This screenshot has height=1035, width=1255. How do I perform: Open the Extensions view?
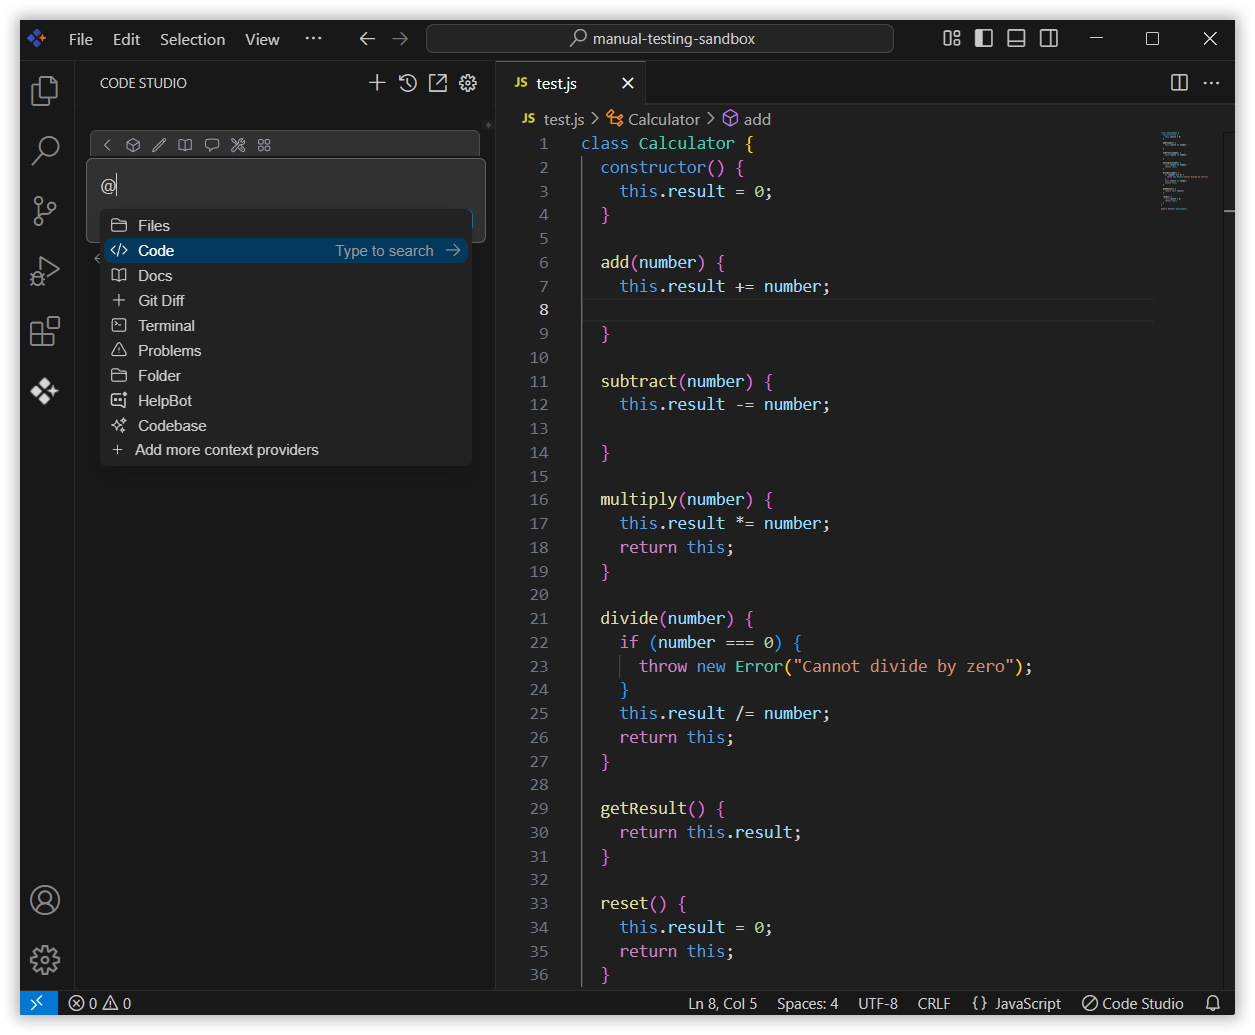pyautogui.click(x=45, y=331)
